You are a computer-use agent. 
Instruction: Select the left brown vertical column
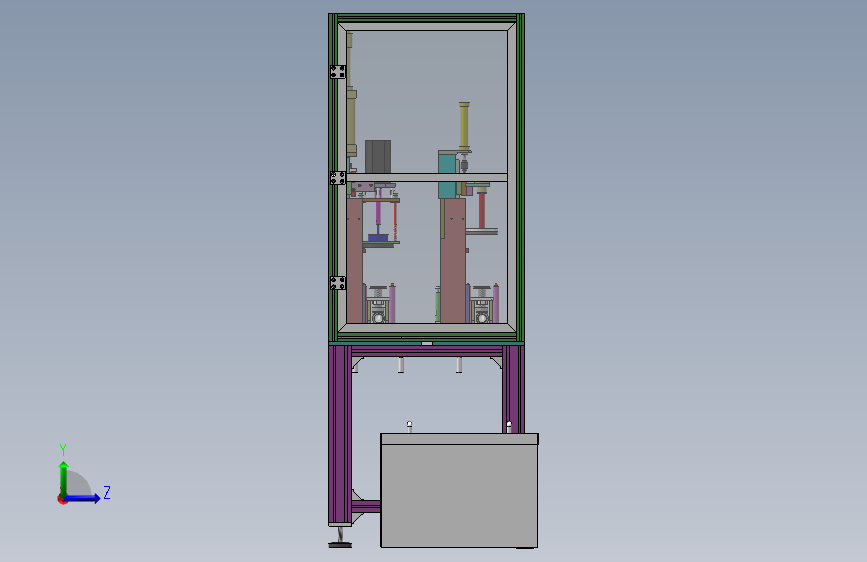click(355, 261)
